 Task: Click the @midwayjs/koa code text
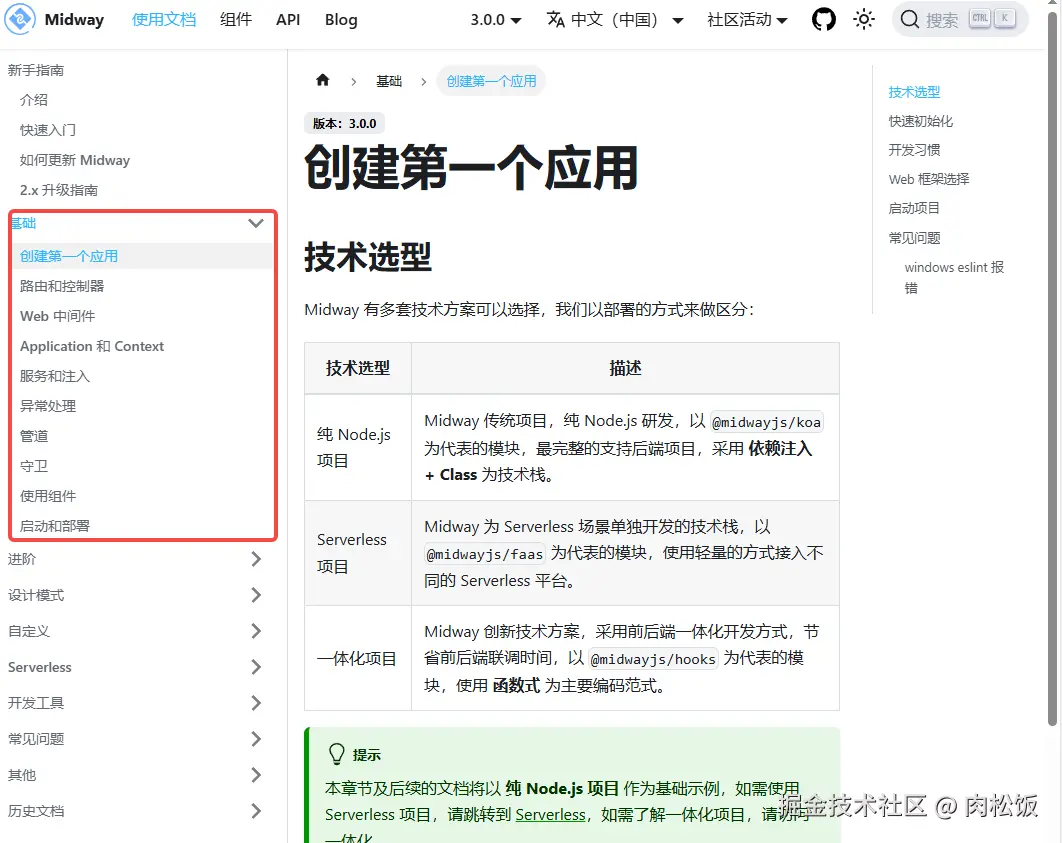766,423
